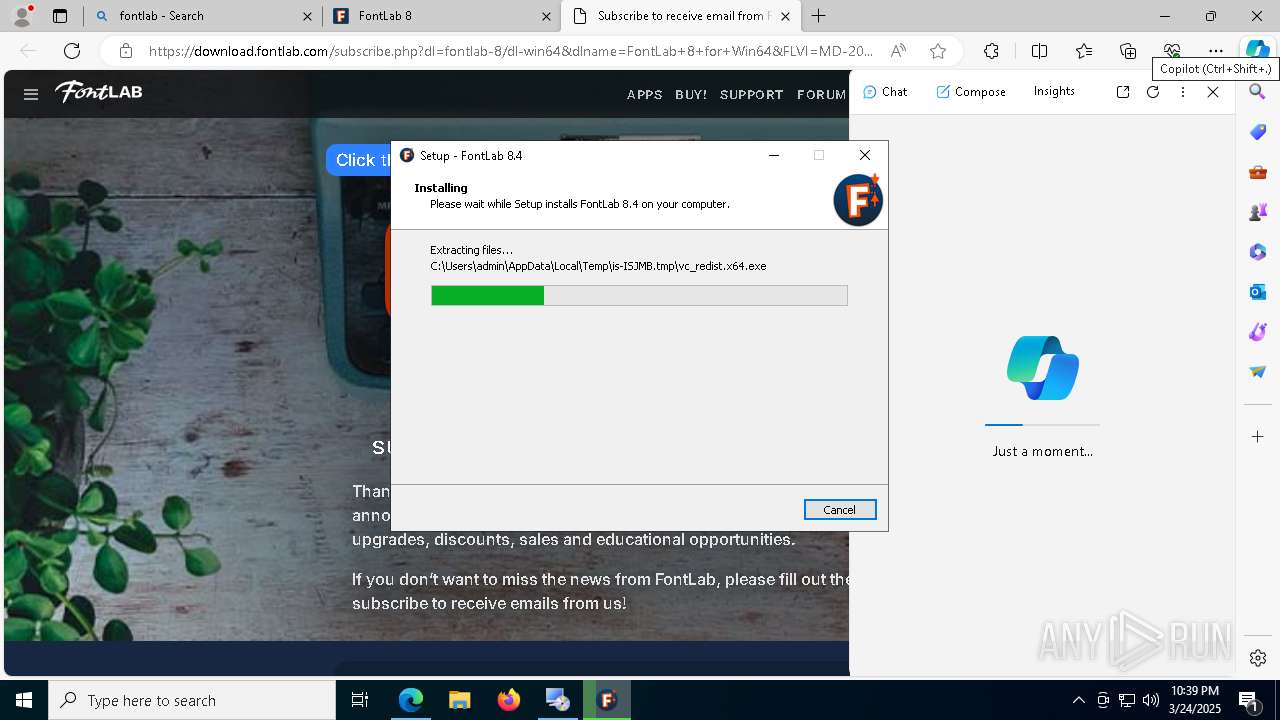Open the Edge profile icon
Screen dimensions: 1280x720
[x=22, y=16]
